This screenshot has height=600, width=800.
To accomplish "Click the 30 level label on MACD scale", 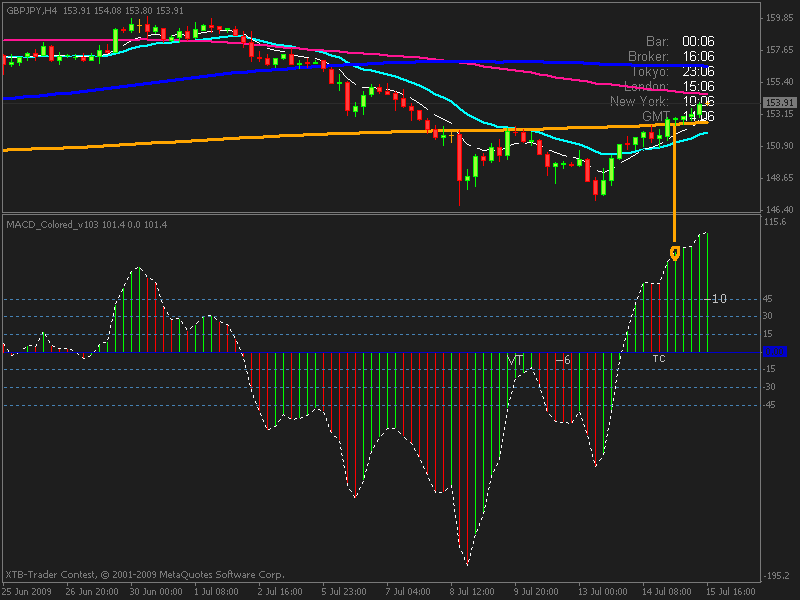I will [x=768, y=316].
